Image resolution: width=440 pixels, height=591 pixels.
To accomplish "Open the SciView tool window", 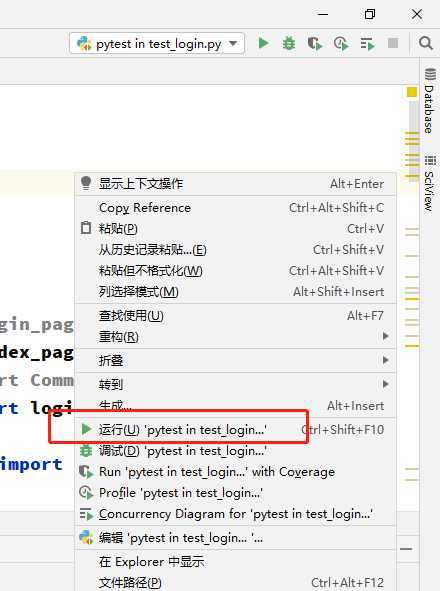I will pos(430,183).
